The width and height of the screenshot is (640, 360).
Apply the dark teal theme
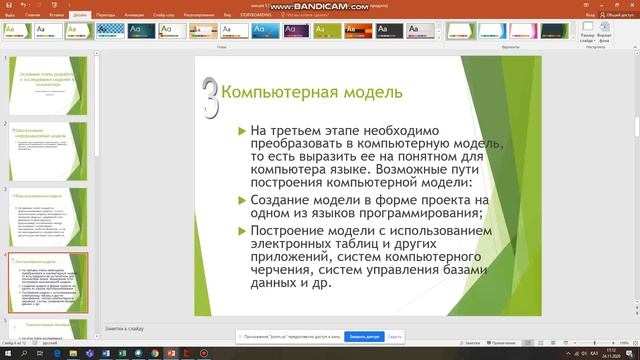click(141, 31)
